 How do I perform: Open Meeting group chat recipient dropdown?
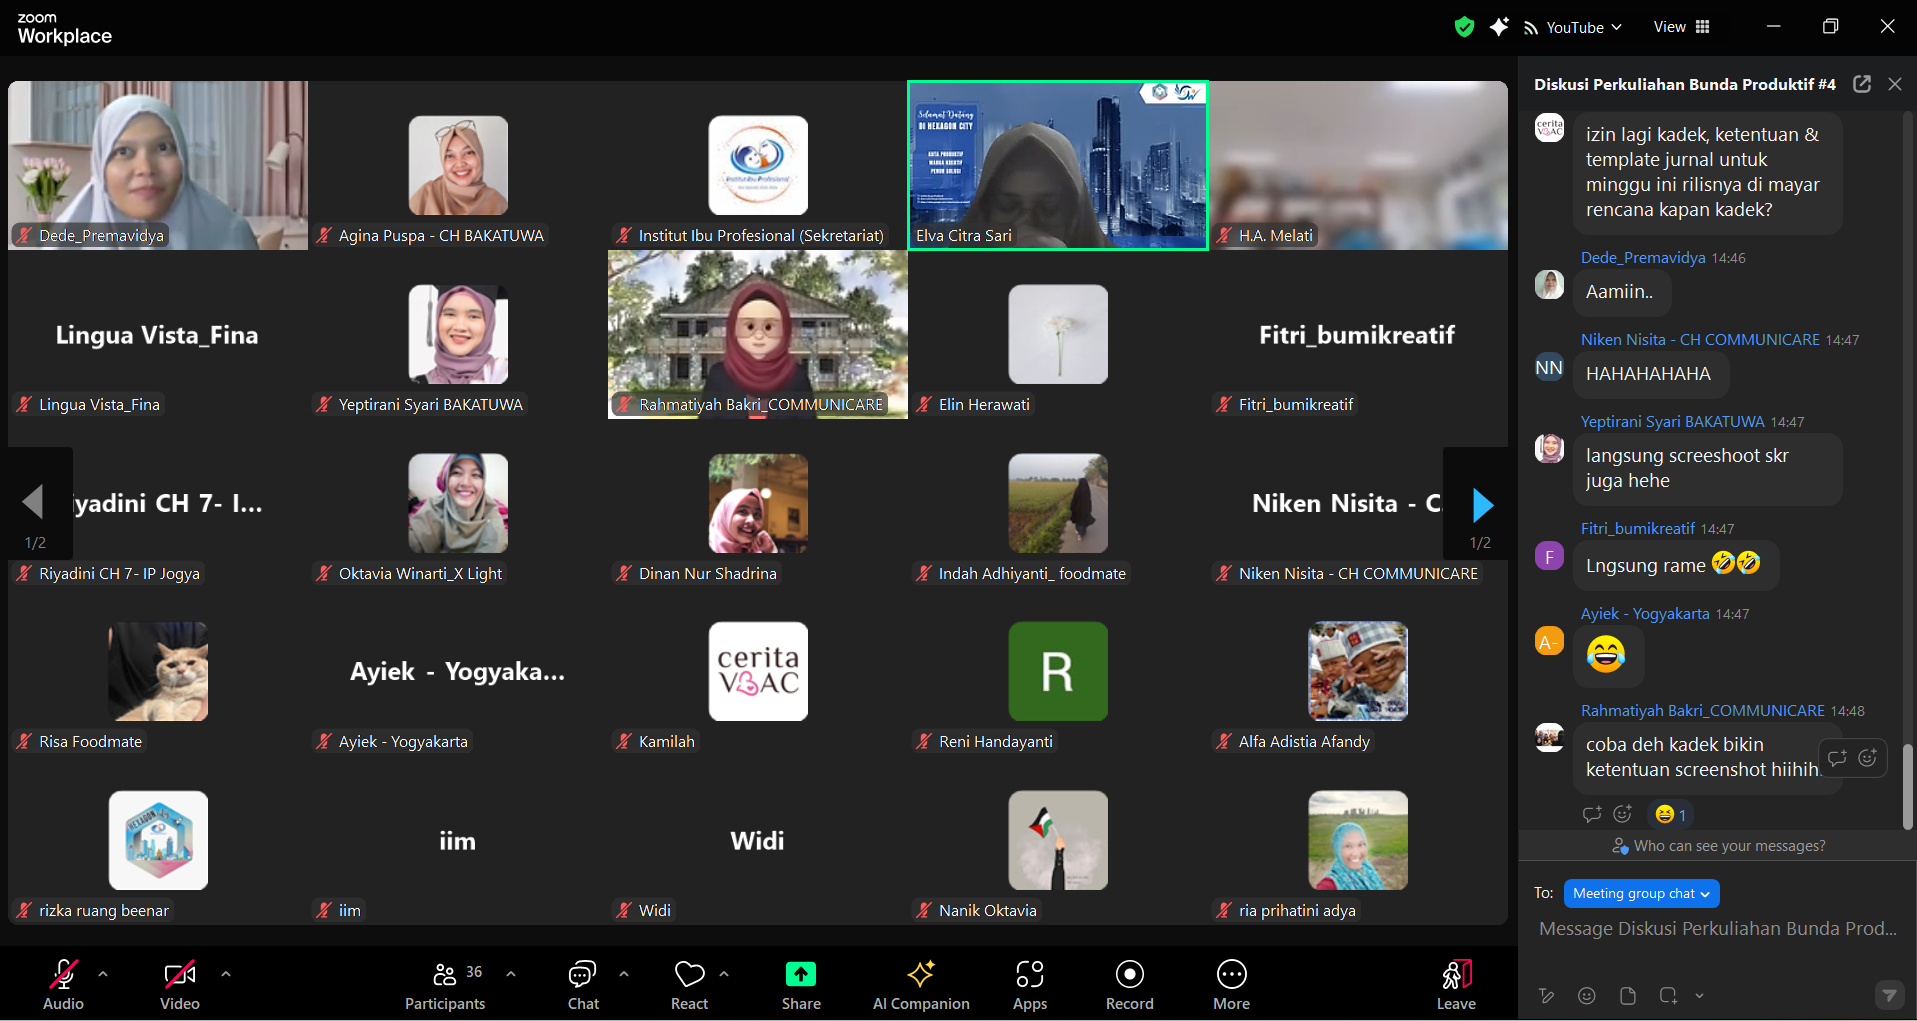1641,893
